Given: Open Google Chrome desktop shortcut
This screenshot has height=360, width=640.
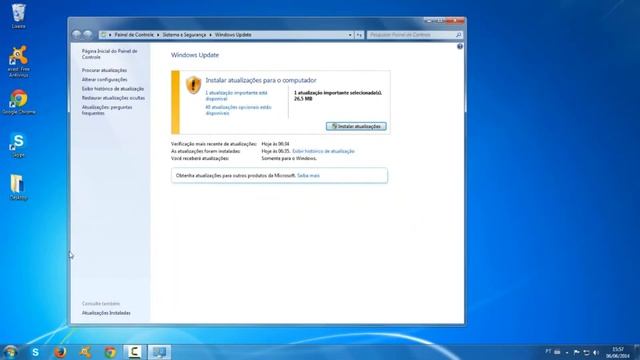Looking at the screenshot, I should (18, 102).
